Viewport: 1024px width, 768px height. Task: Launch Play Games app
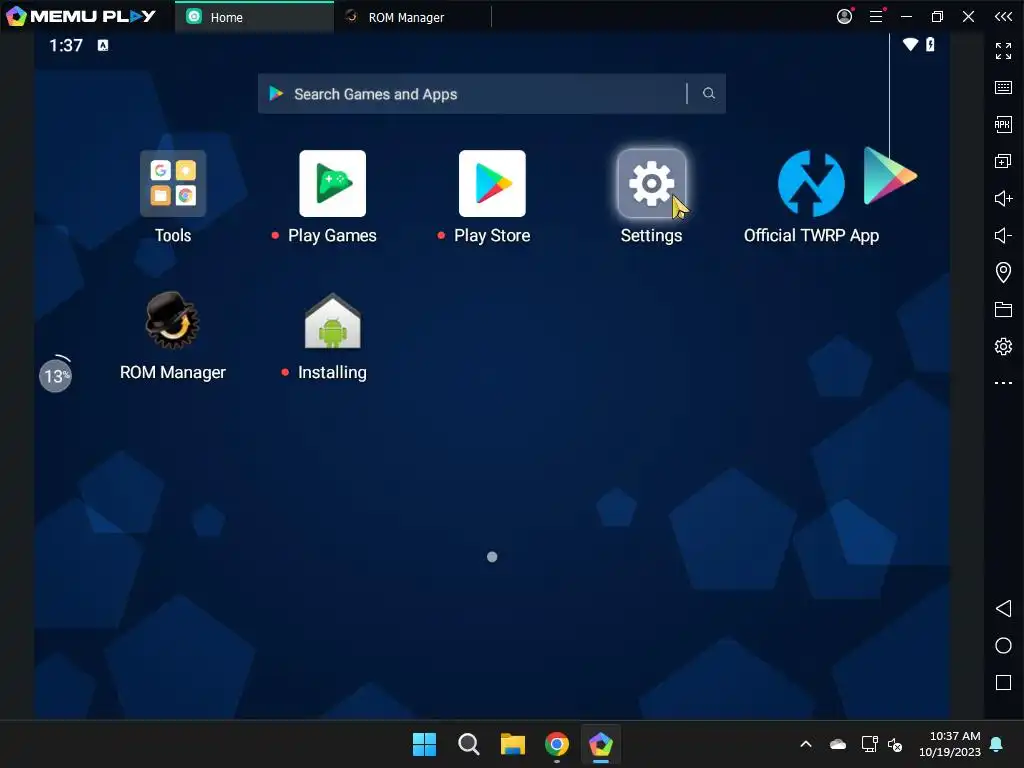click(332, 184)
